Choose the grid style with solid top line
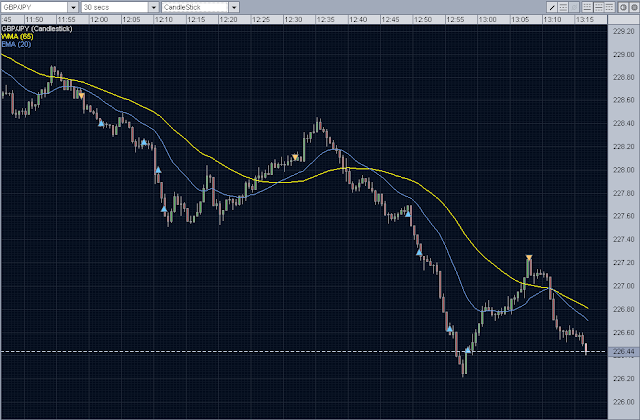Screen dimensions: 640x420 coord(610,7)
